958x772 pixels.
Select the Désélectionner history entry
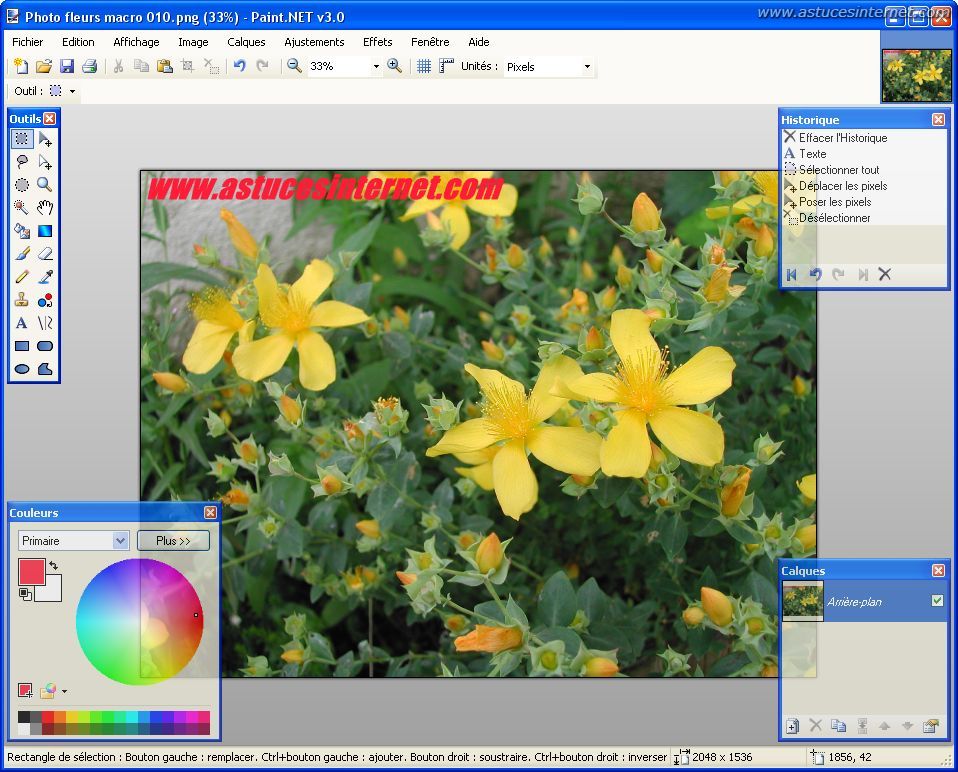(865, 217)
